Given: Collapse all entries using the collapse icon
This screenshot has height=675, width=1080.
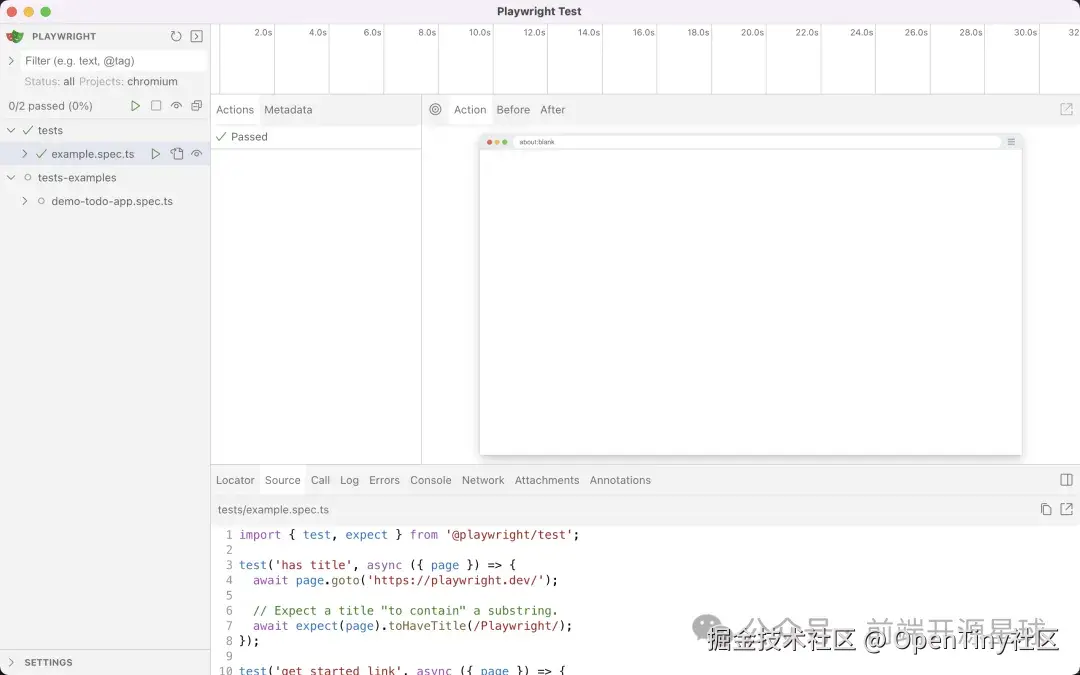Looking at the screenshot, I should [x=197, y=106].
